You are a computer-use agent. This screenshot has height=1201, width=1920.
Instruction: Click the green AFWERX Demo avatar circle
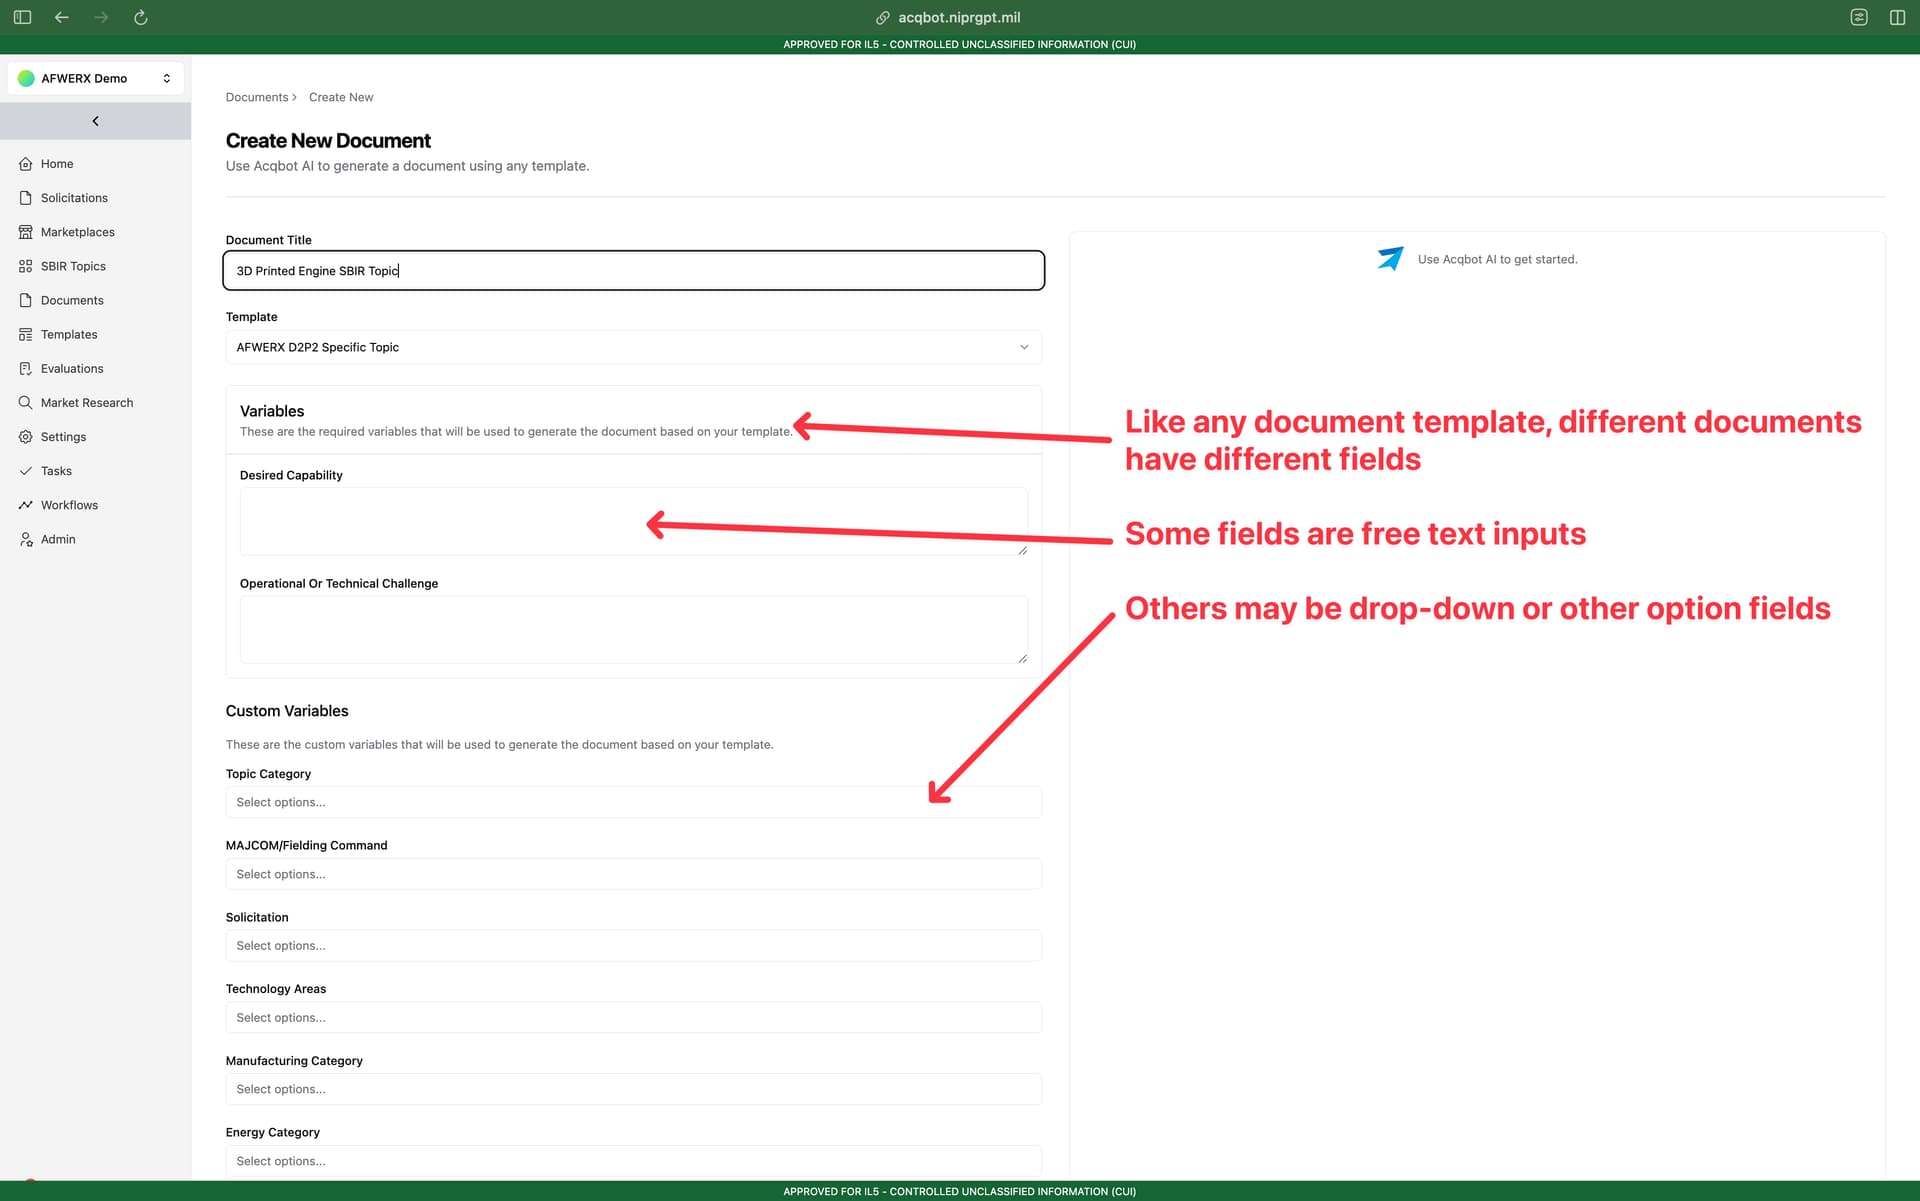(26, 78)
